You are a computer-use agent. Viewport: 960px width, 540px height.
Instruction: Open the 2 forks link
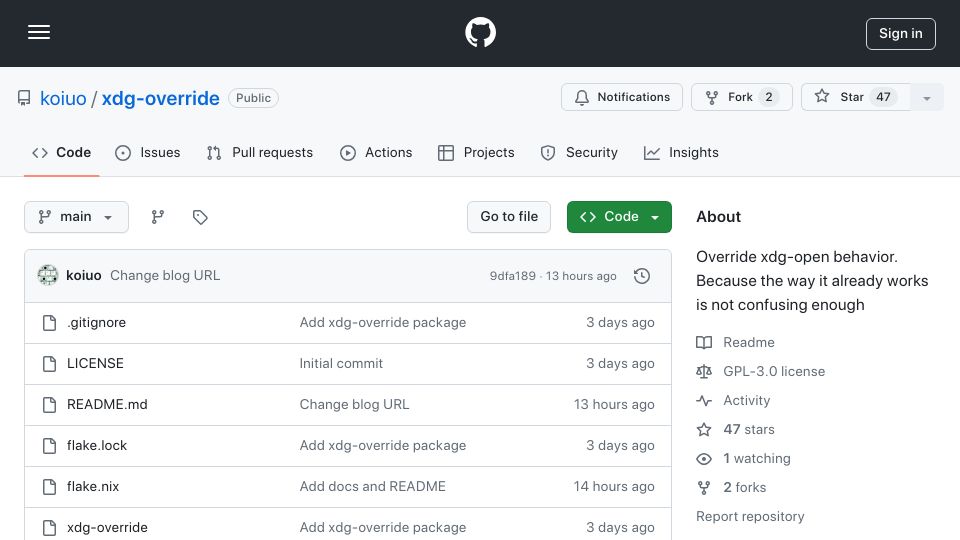[x=731, y=487]
